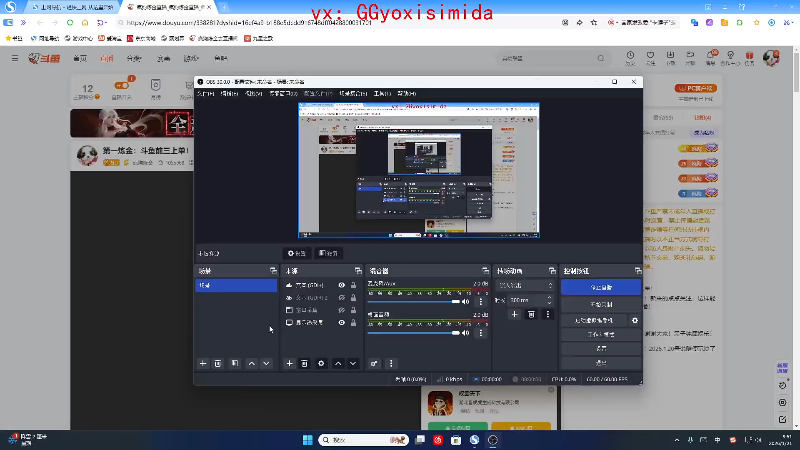Toggle the lock on the display capture source row
This screenshot has width=800, height=450.
click(x=353, y=322)
